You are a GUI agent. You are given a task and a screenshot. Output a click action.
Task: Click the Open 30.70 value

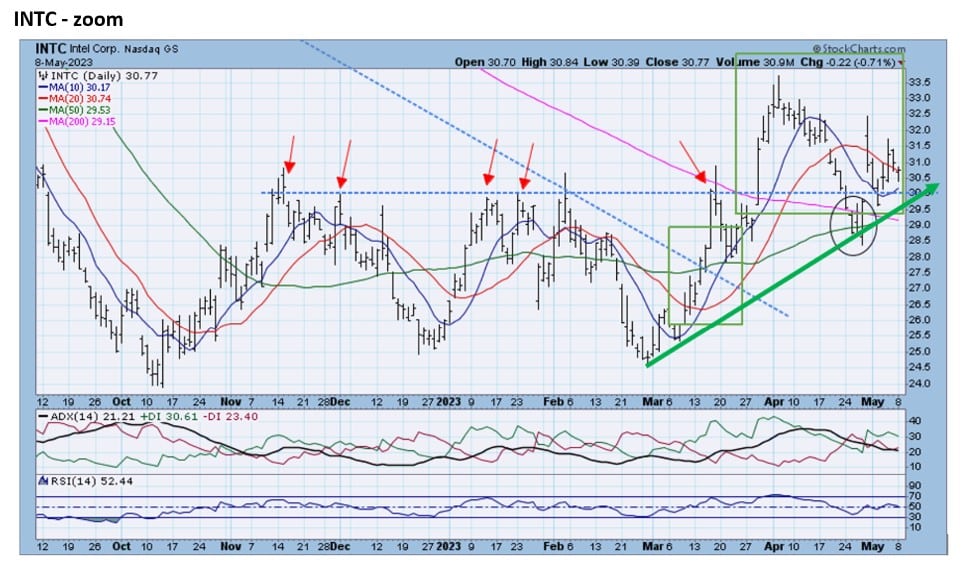coord(486,62)
